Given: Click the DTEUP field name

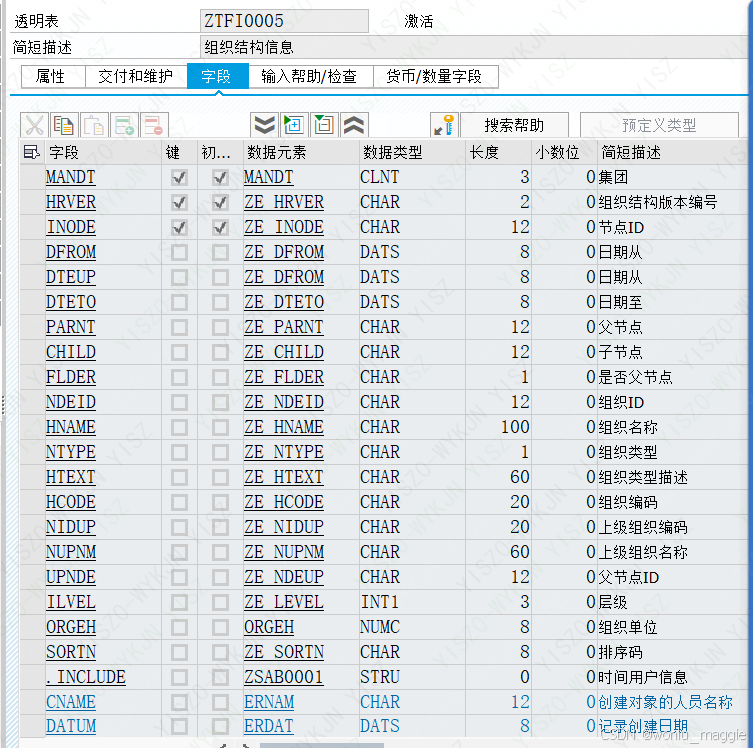Looking at the screenshot, I should pos(71,277).
